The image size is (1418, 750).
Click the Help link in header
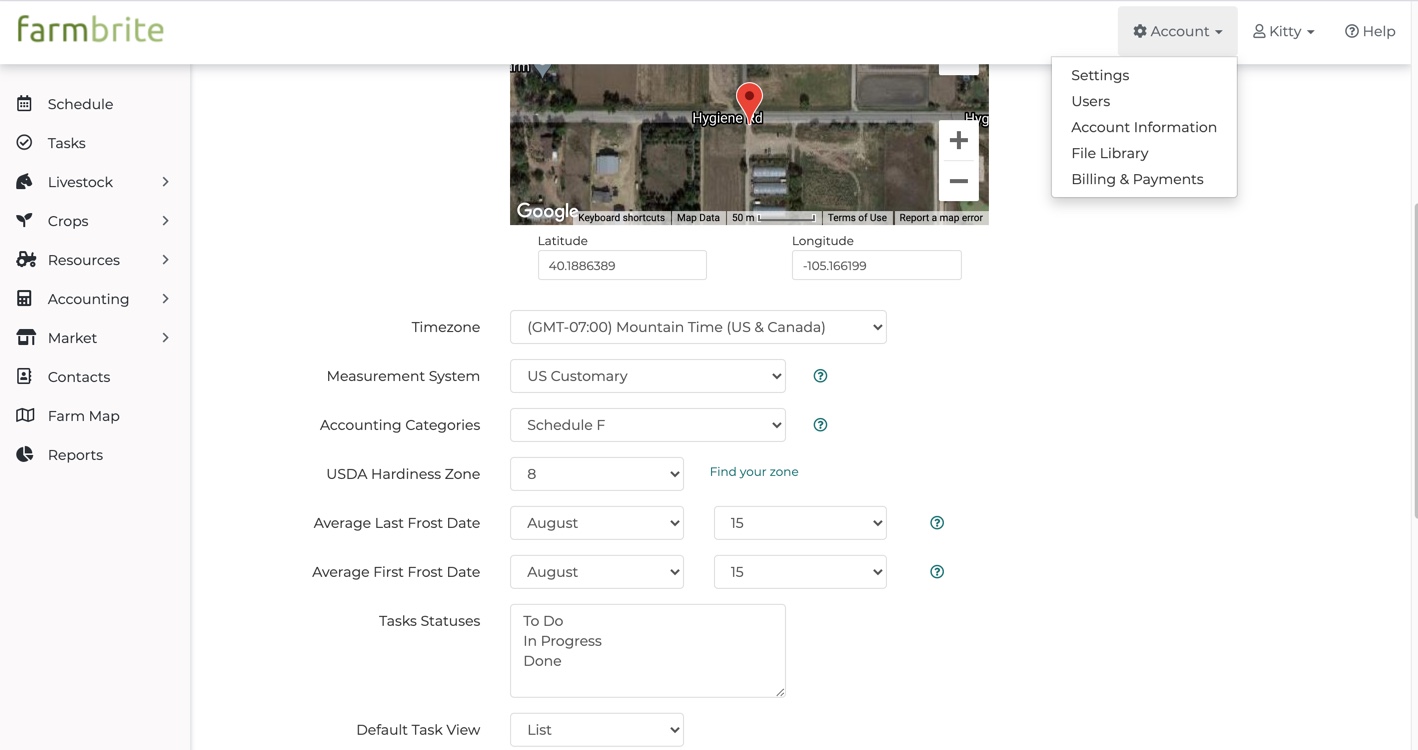tap(1369, 32)
